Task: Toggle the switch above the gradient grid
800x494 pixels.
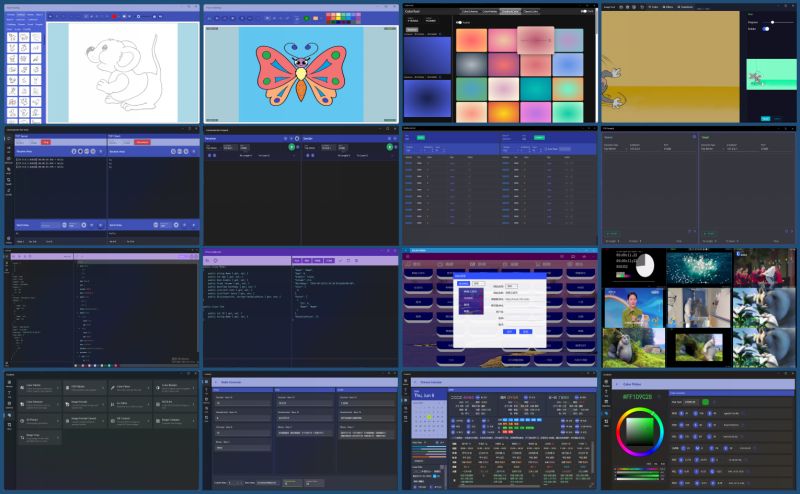Action: tap(459, 22)
